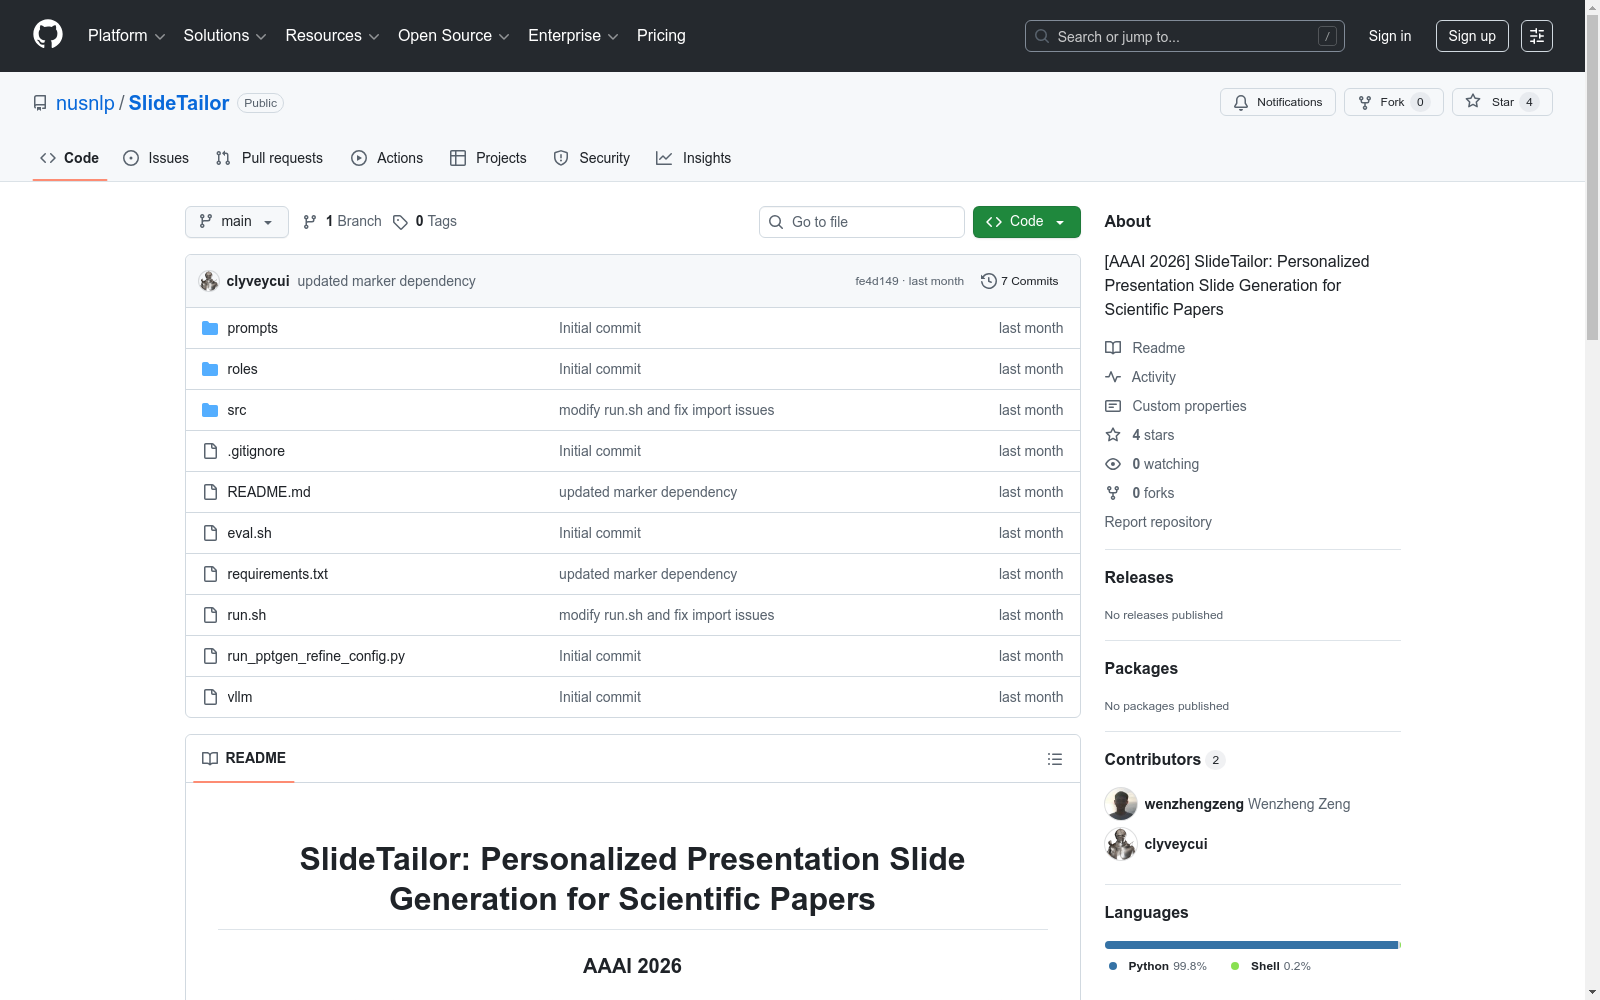The image size is (1600, 1000).
Task: Click the Search or jump to field
Action: coord(1185,36)
